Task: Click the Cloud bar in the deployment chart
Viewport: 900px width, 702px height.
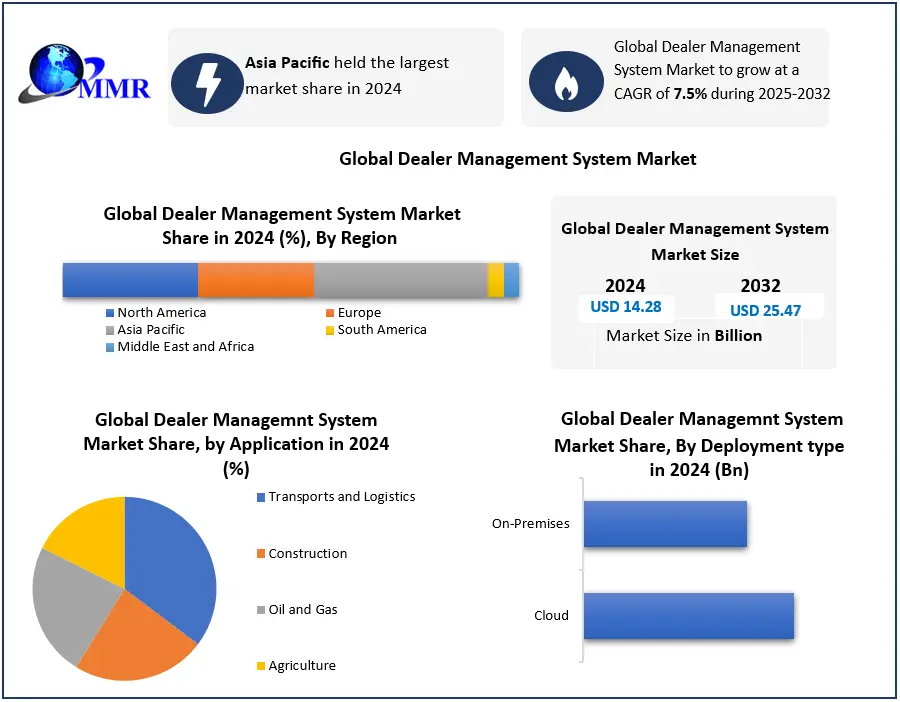Action: (x=688, y=615)
